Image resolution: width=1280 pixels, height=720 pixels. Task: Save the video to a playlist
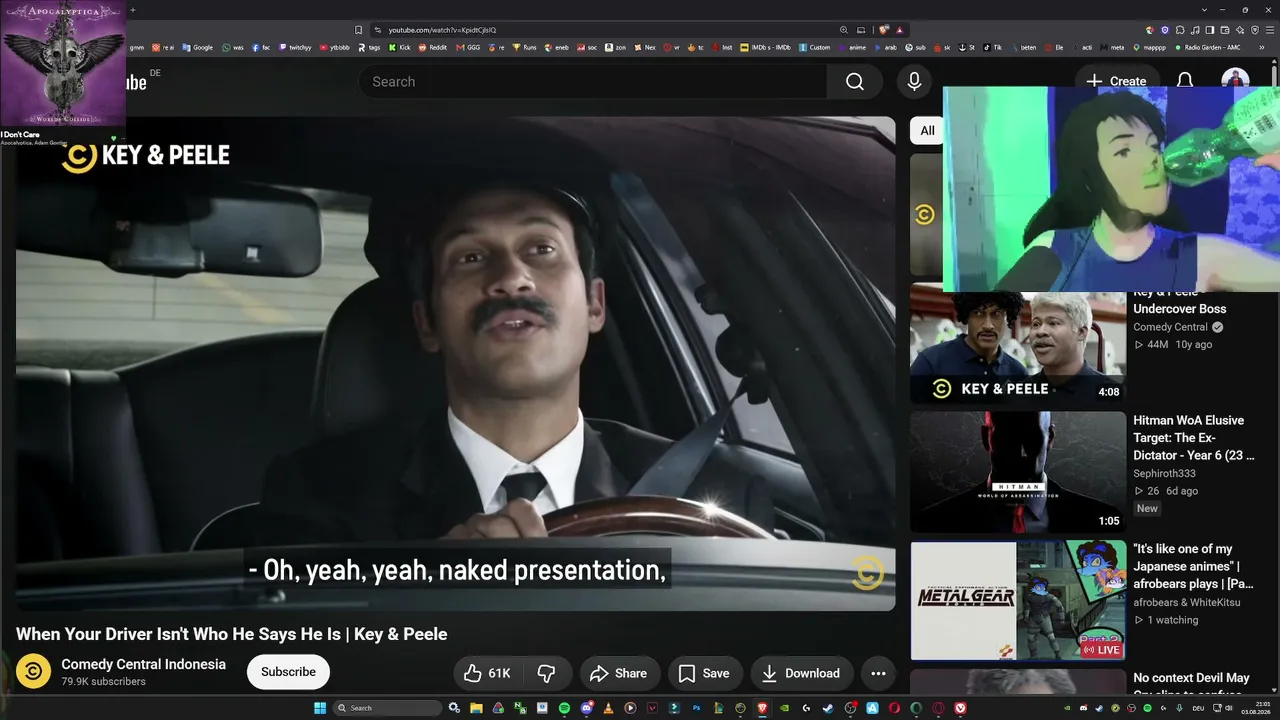705,673
